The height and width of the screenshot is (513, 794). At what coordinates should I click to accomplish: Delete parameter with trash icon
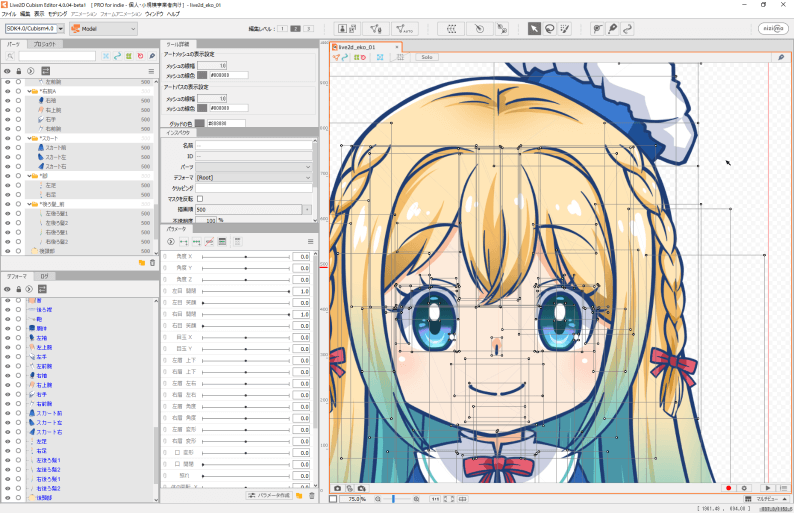point(311,496)
